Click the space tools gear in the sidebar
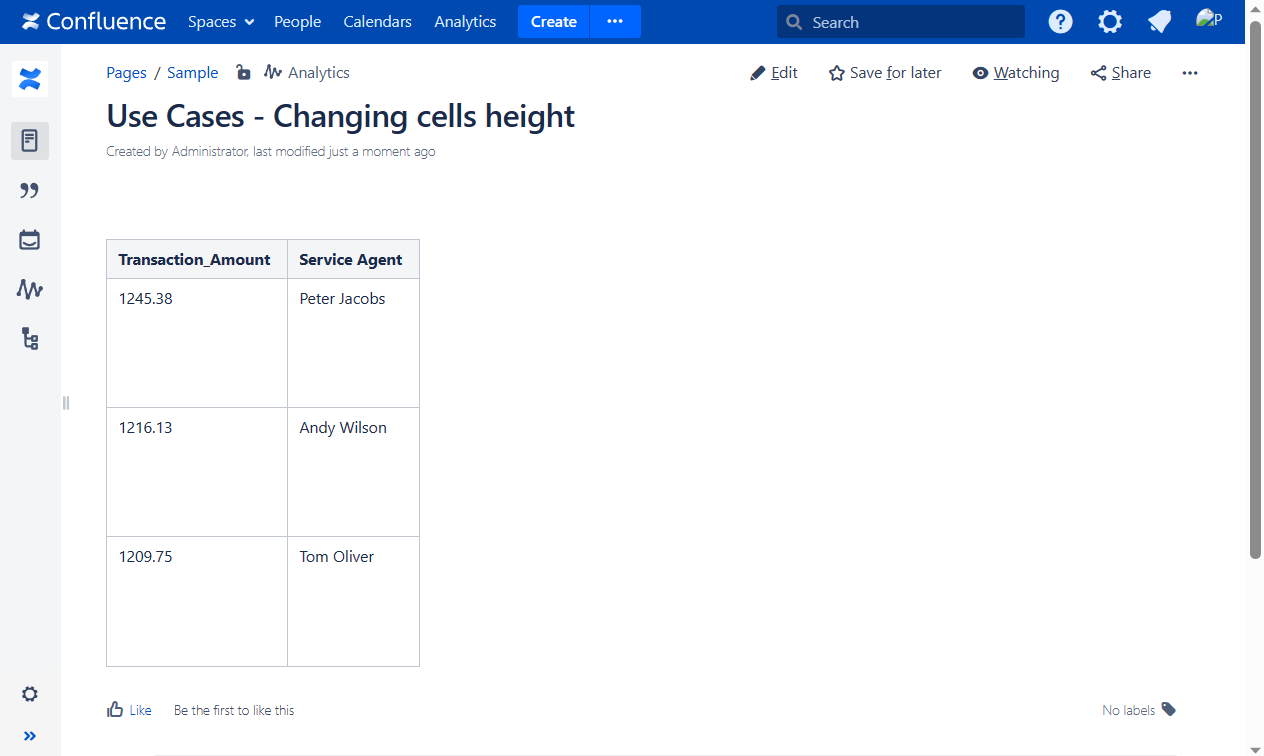 pyautogui.click(x=30, y=694)
